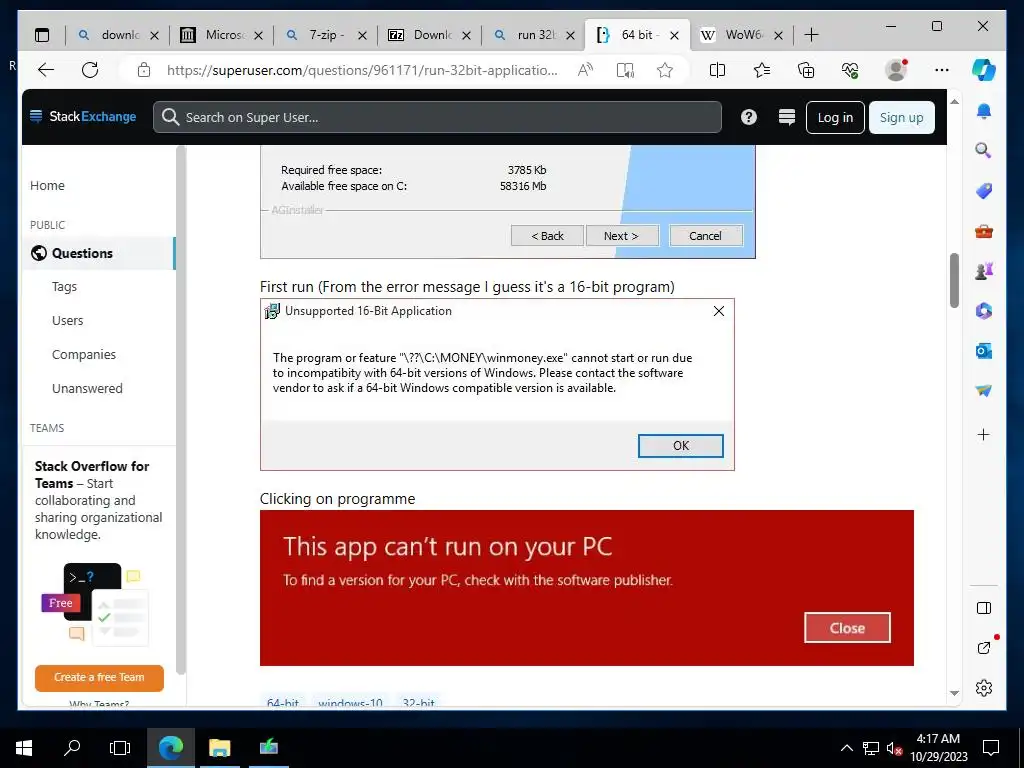Viewport: 1024px width, 768px height.
Task: Open the Copilot sidebar icon
Action: click(x=984, y=69)
